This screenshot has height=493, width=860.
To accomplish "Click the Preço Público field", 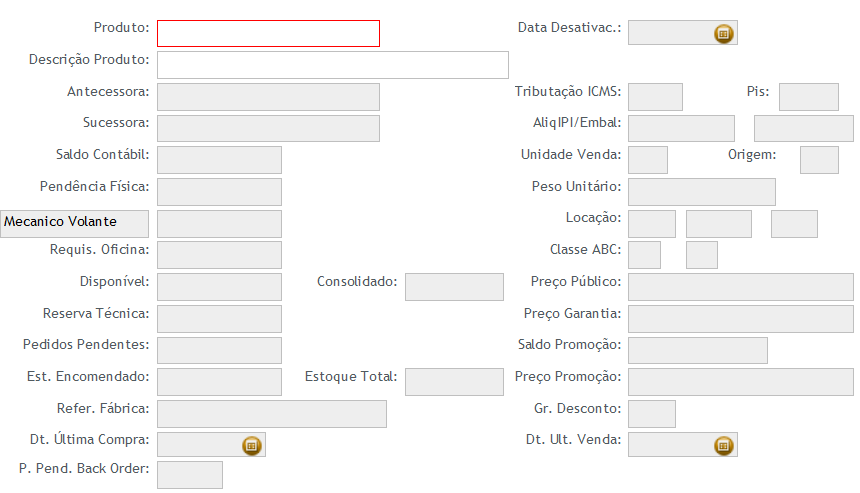I will pyautogui.click(x=741, y=287).
